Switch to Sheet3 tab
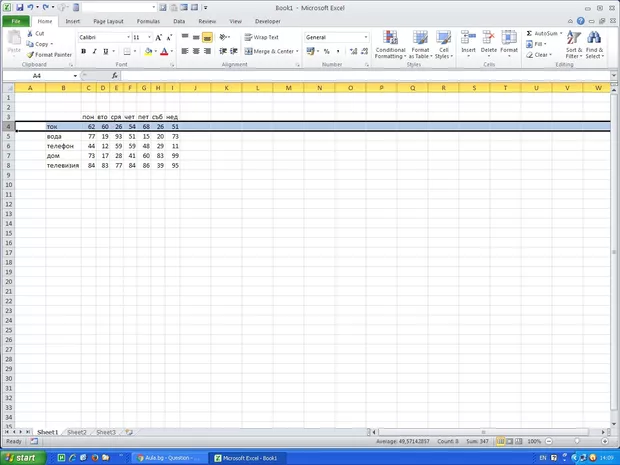 (106, 432)
